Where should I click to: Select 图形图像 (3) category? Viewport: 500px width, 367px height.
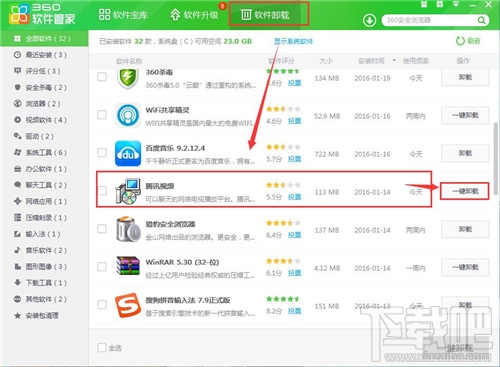[44, 266]
